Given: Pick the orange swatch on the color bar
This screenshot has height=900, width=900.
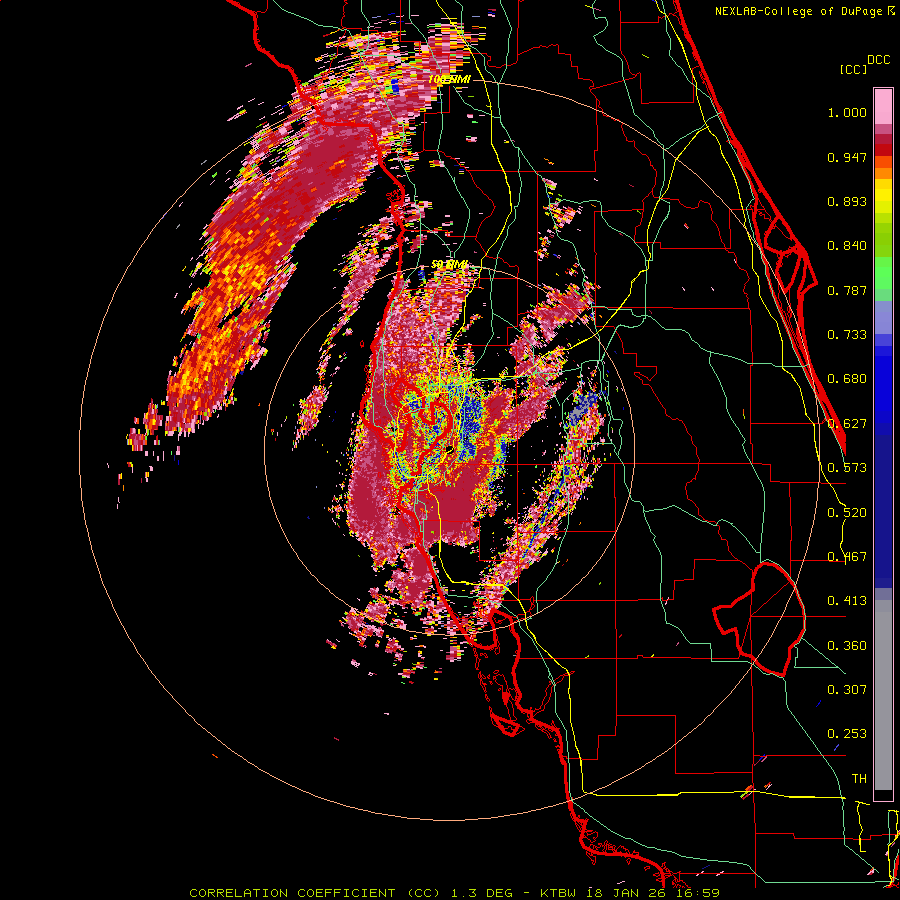Looking at the screenshot, I should (883, 173).
